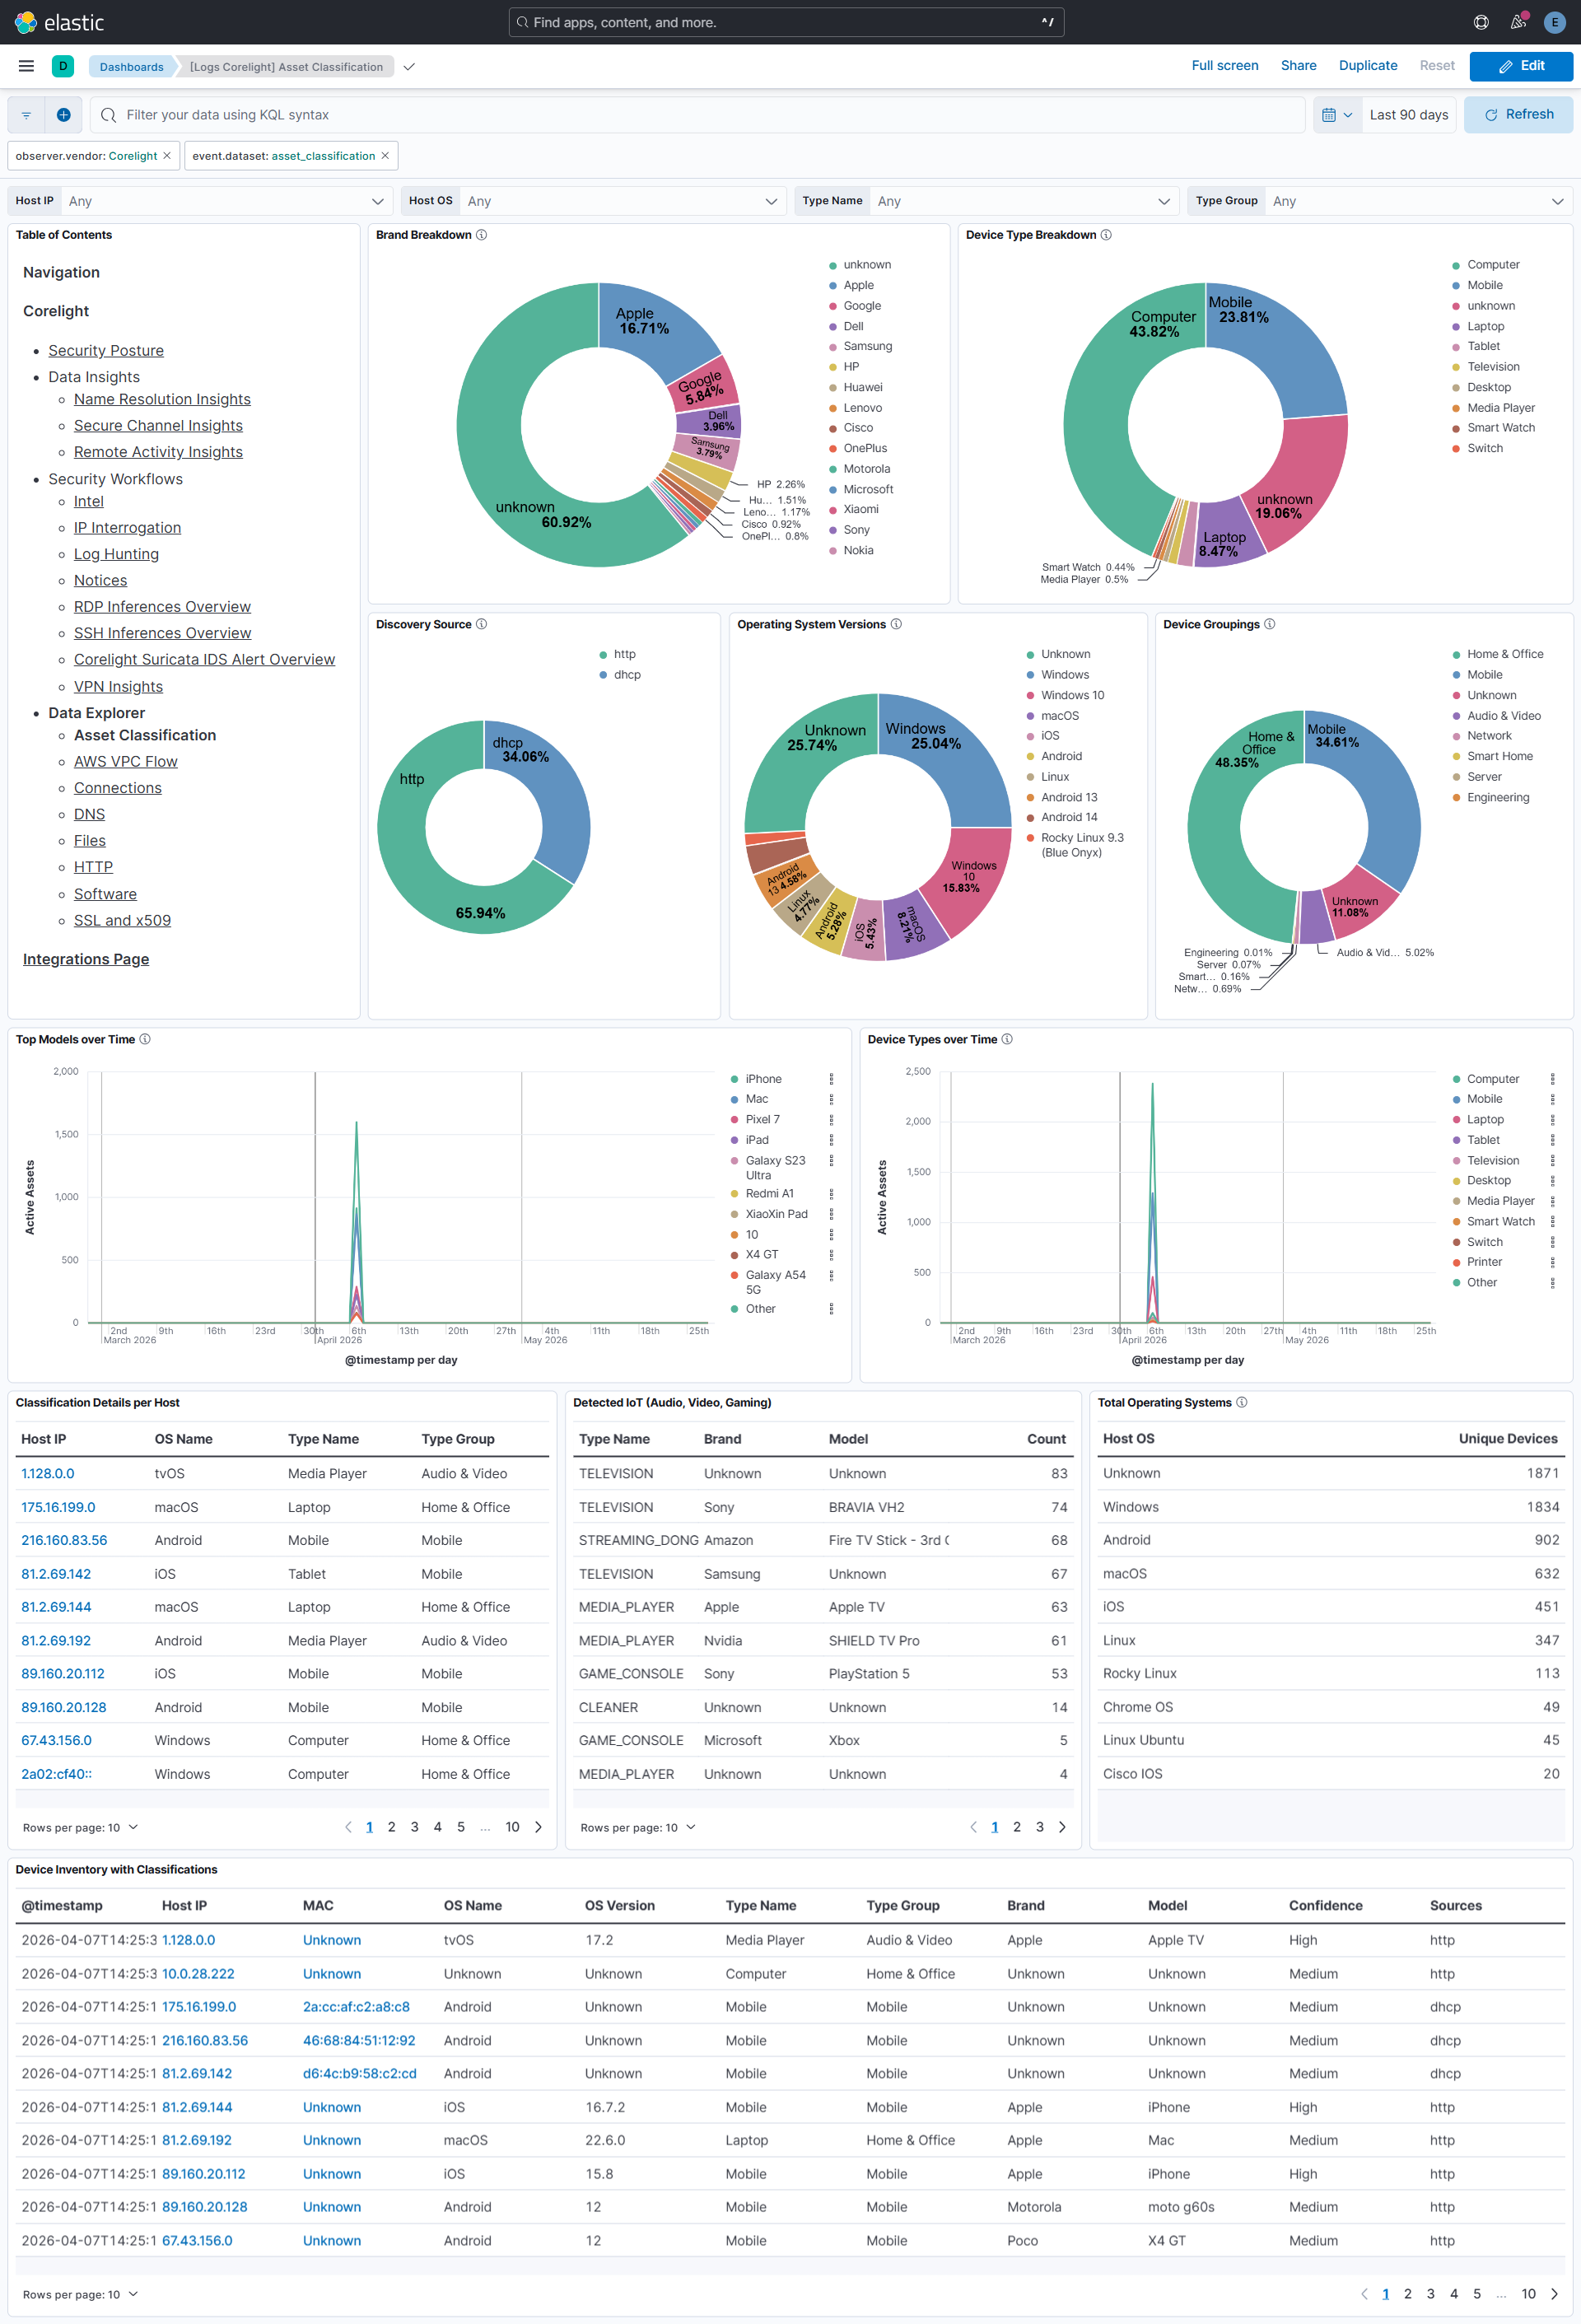Image resolution: width=1581 pixels, height=2324 pixels.
Task: Show info for Device Groupings panel
Action: [x=1269, y=624]
